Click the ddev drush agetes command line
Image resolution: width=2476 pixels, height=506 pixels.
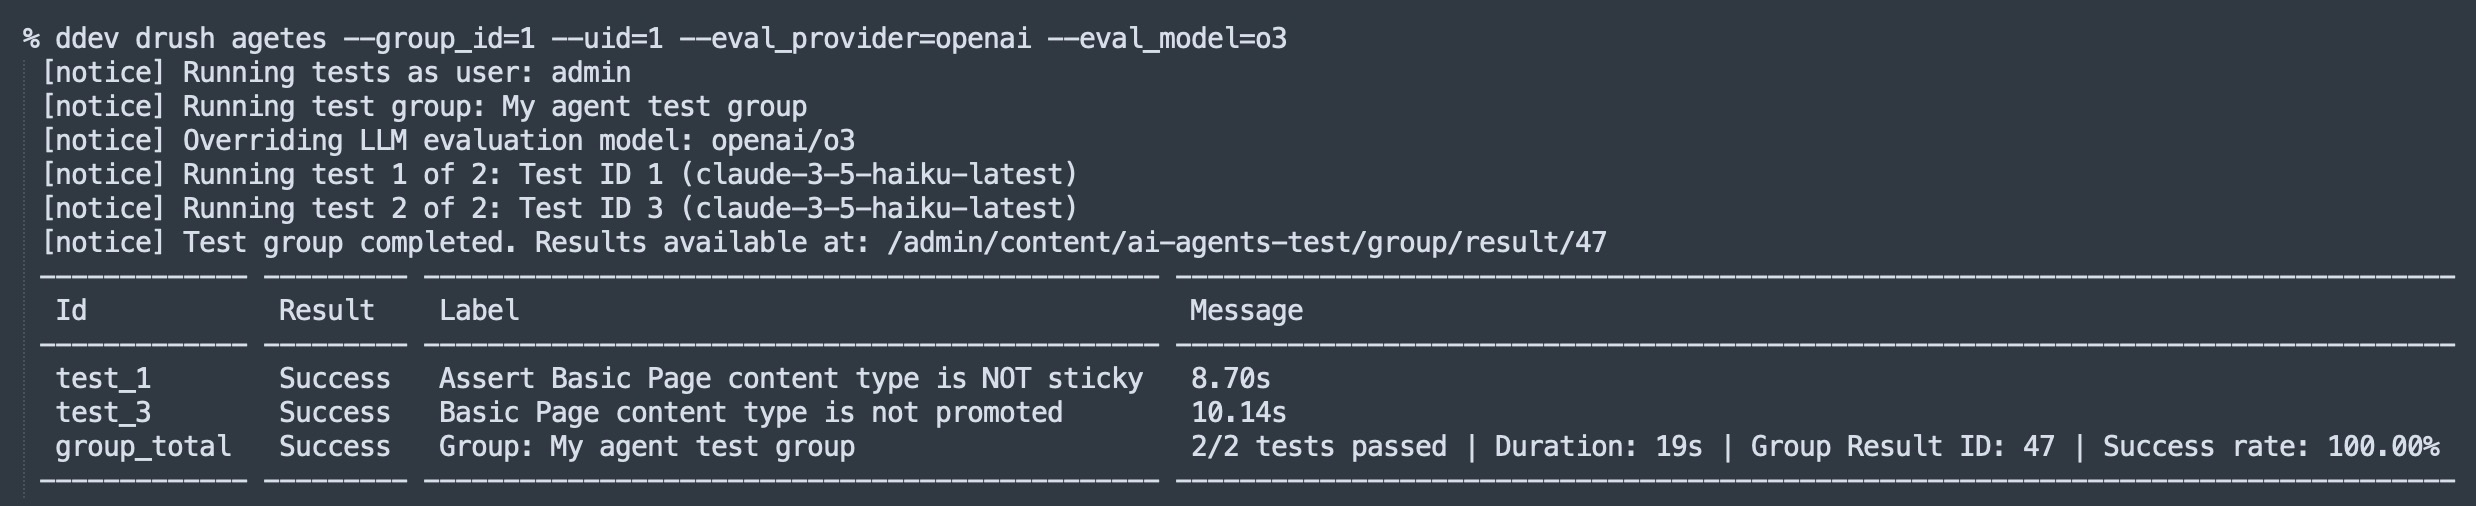point(655,39)
